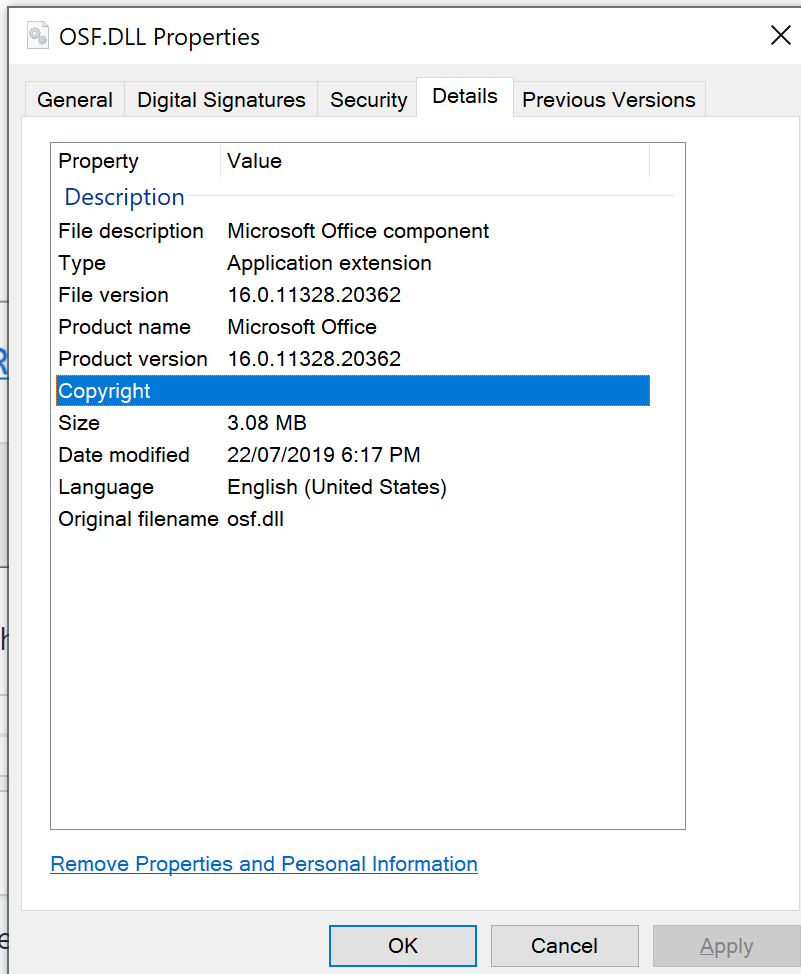Screen dimensions: 801x974
Task: Click the Apply button
Action: 726,945
